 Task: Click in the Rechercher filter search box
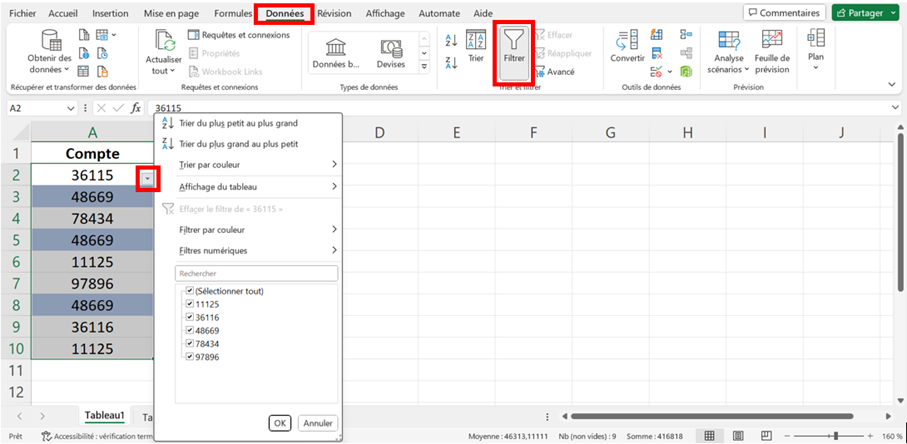click(256, 273)
